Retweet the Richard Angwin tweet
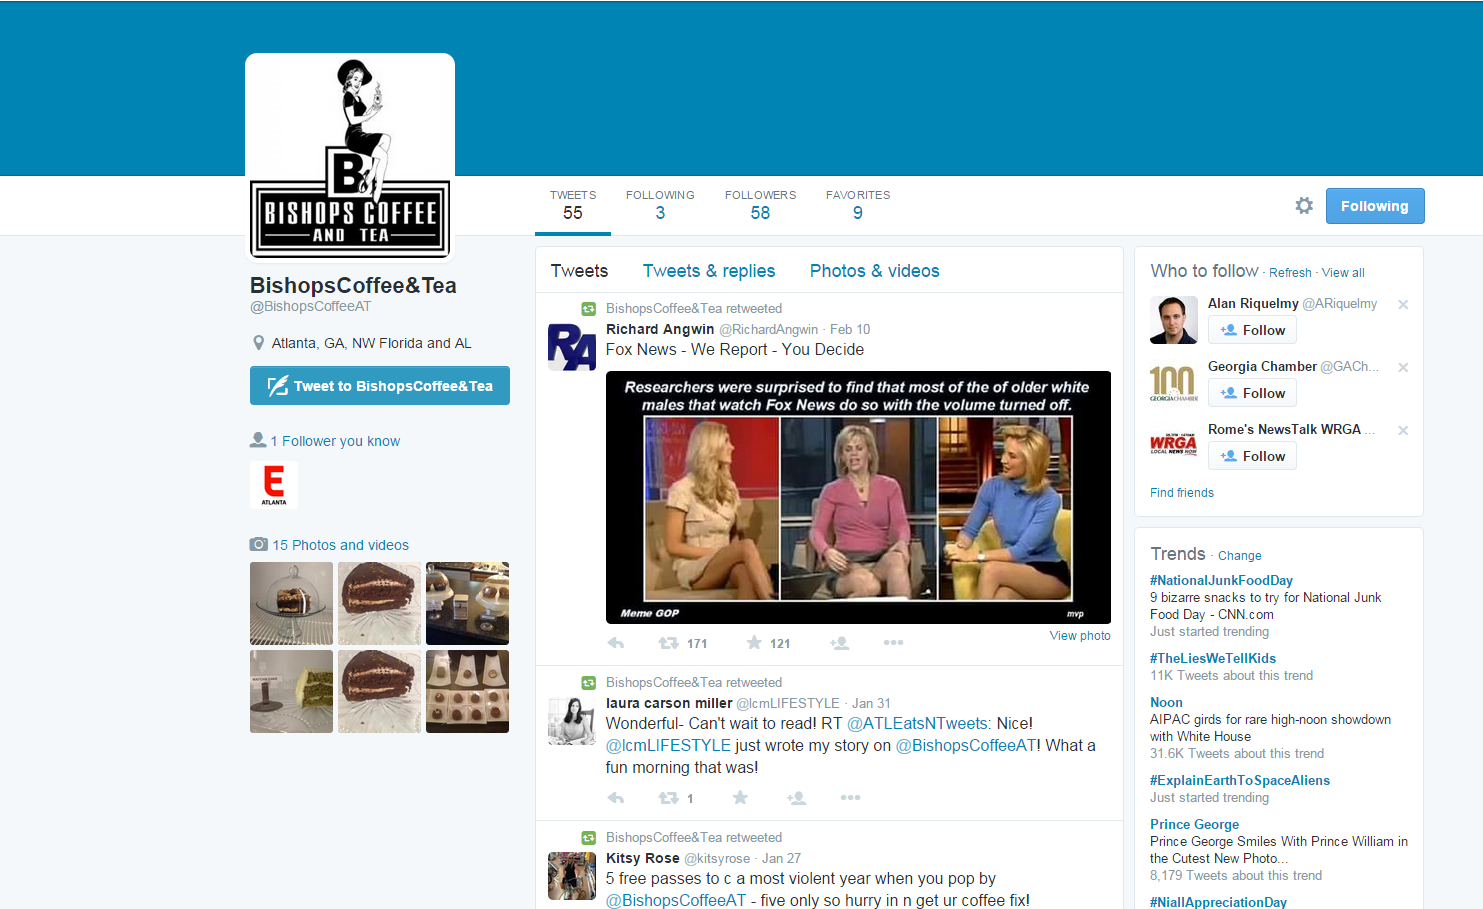The height and width of the screenshot is (909, 1483). click(x=669, y=643)
